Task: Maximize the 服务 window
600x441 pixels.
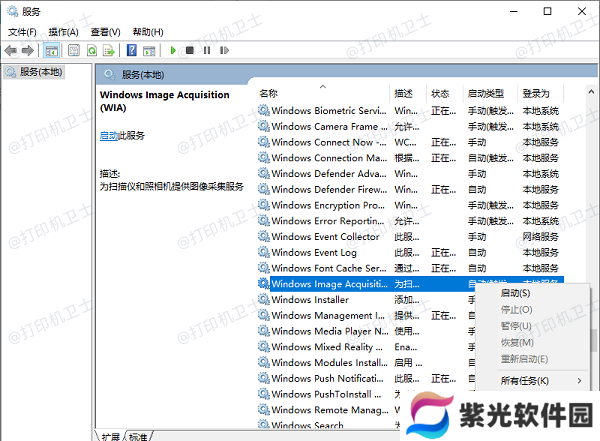Action: [x=548, y=11]
